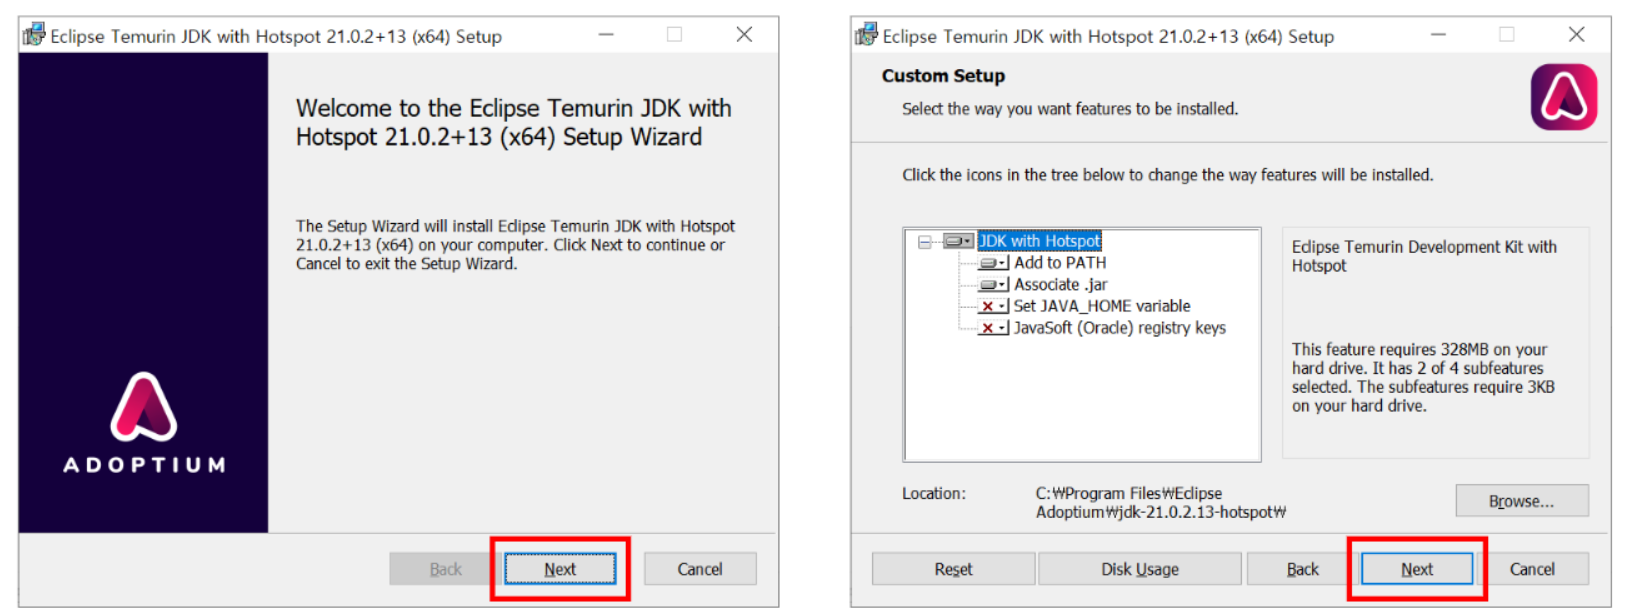
Task: Select the Associate .jar tree label
Action: coord(1060,285)
